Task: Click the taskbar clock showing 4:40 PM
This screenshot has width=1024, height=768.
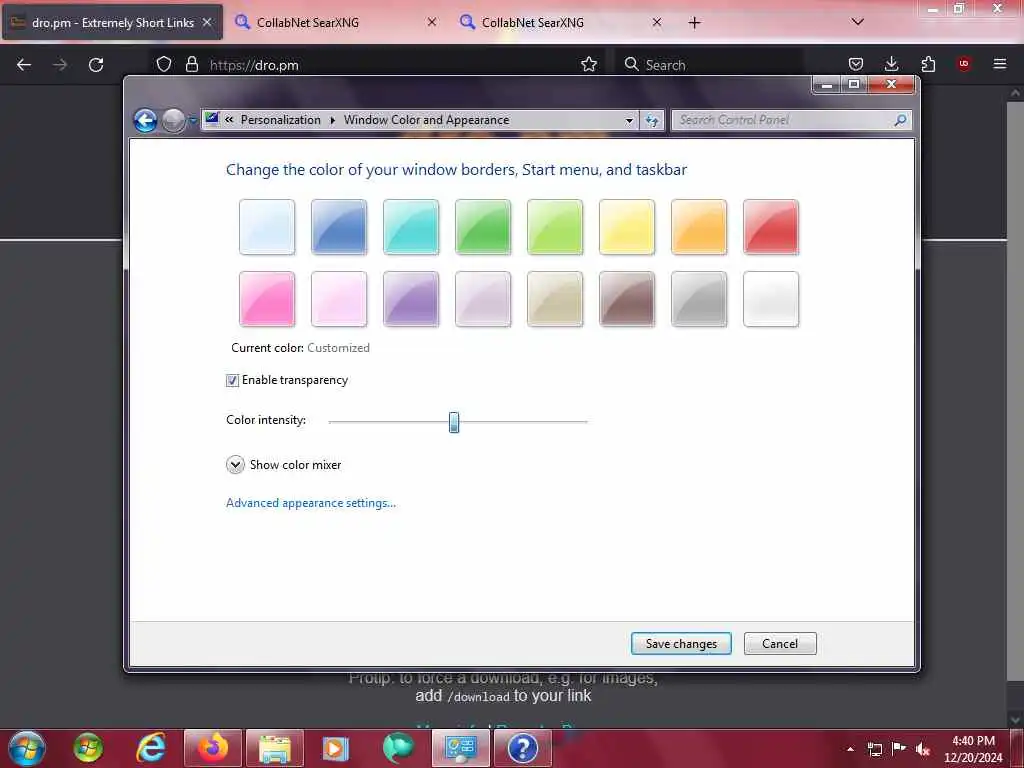Action: [973, 749]
